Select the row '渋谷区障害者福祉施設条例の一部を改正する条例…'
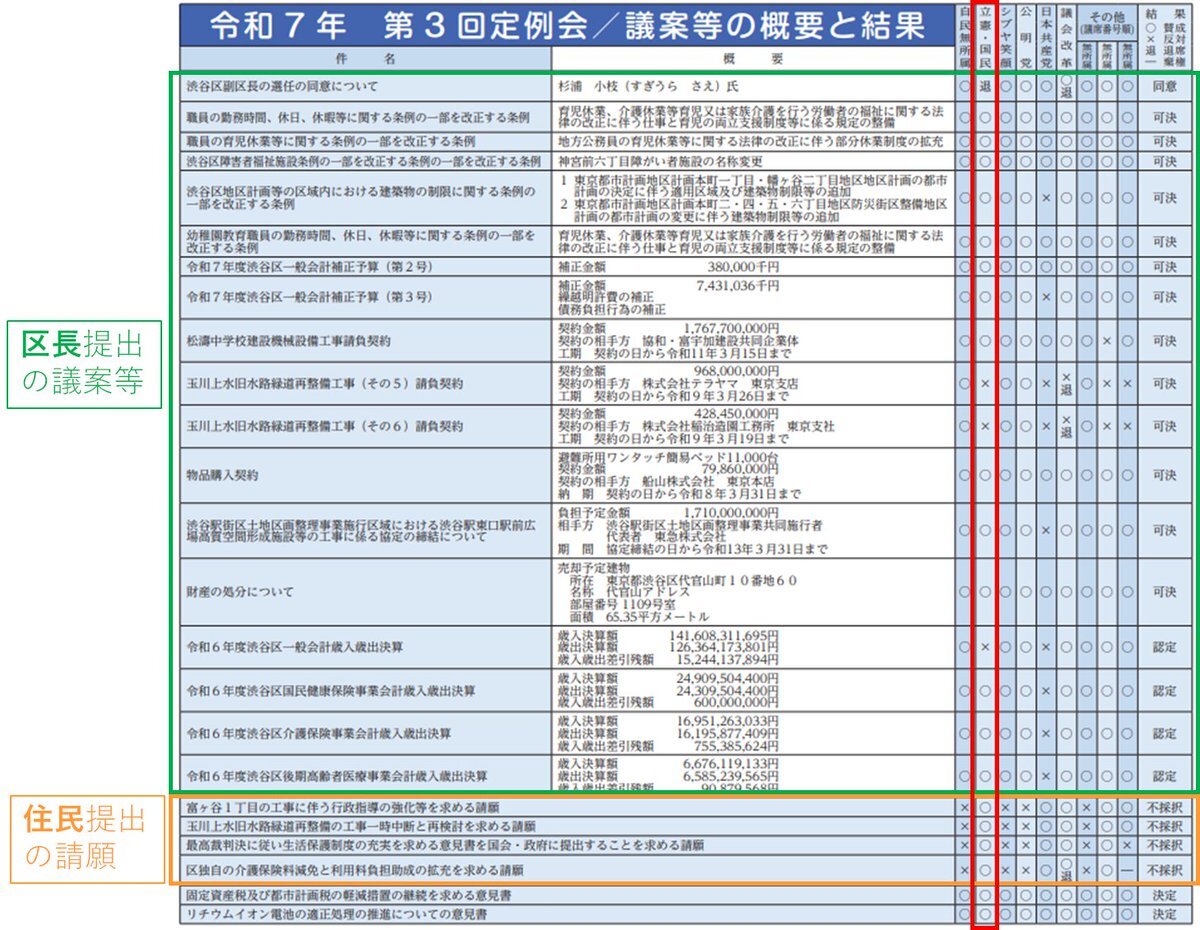This screenshot has height=930, width=1200. pos(686,161)
